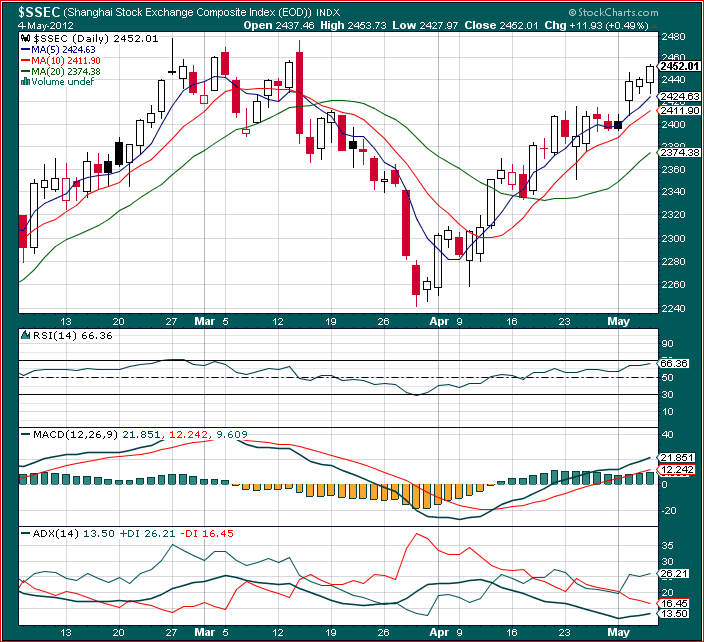Image resolution: width=704 pixels, height=642 pixels.
Task: Click the High 2453.73 value
Action: point(353,26)
